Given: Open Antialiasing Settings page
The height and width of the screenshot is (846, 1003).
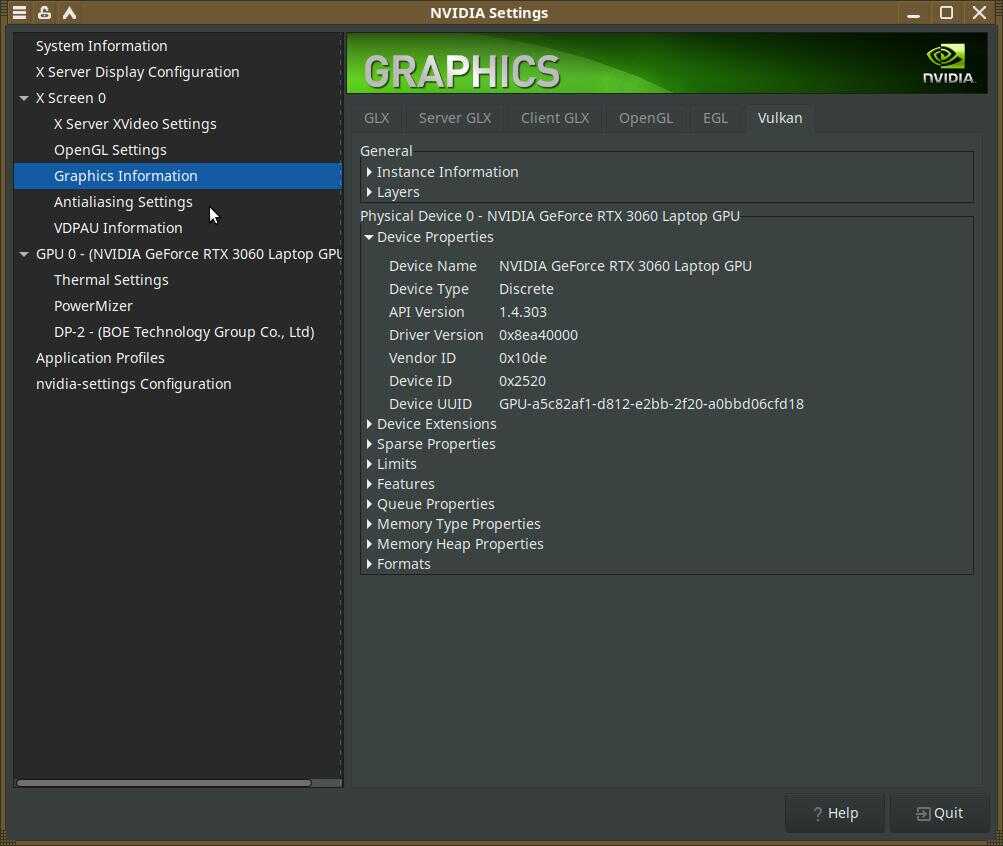Looking at the screenshot, I should point(123,202).
